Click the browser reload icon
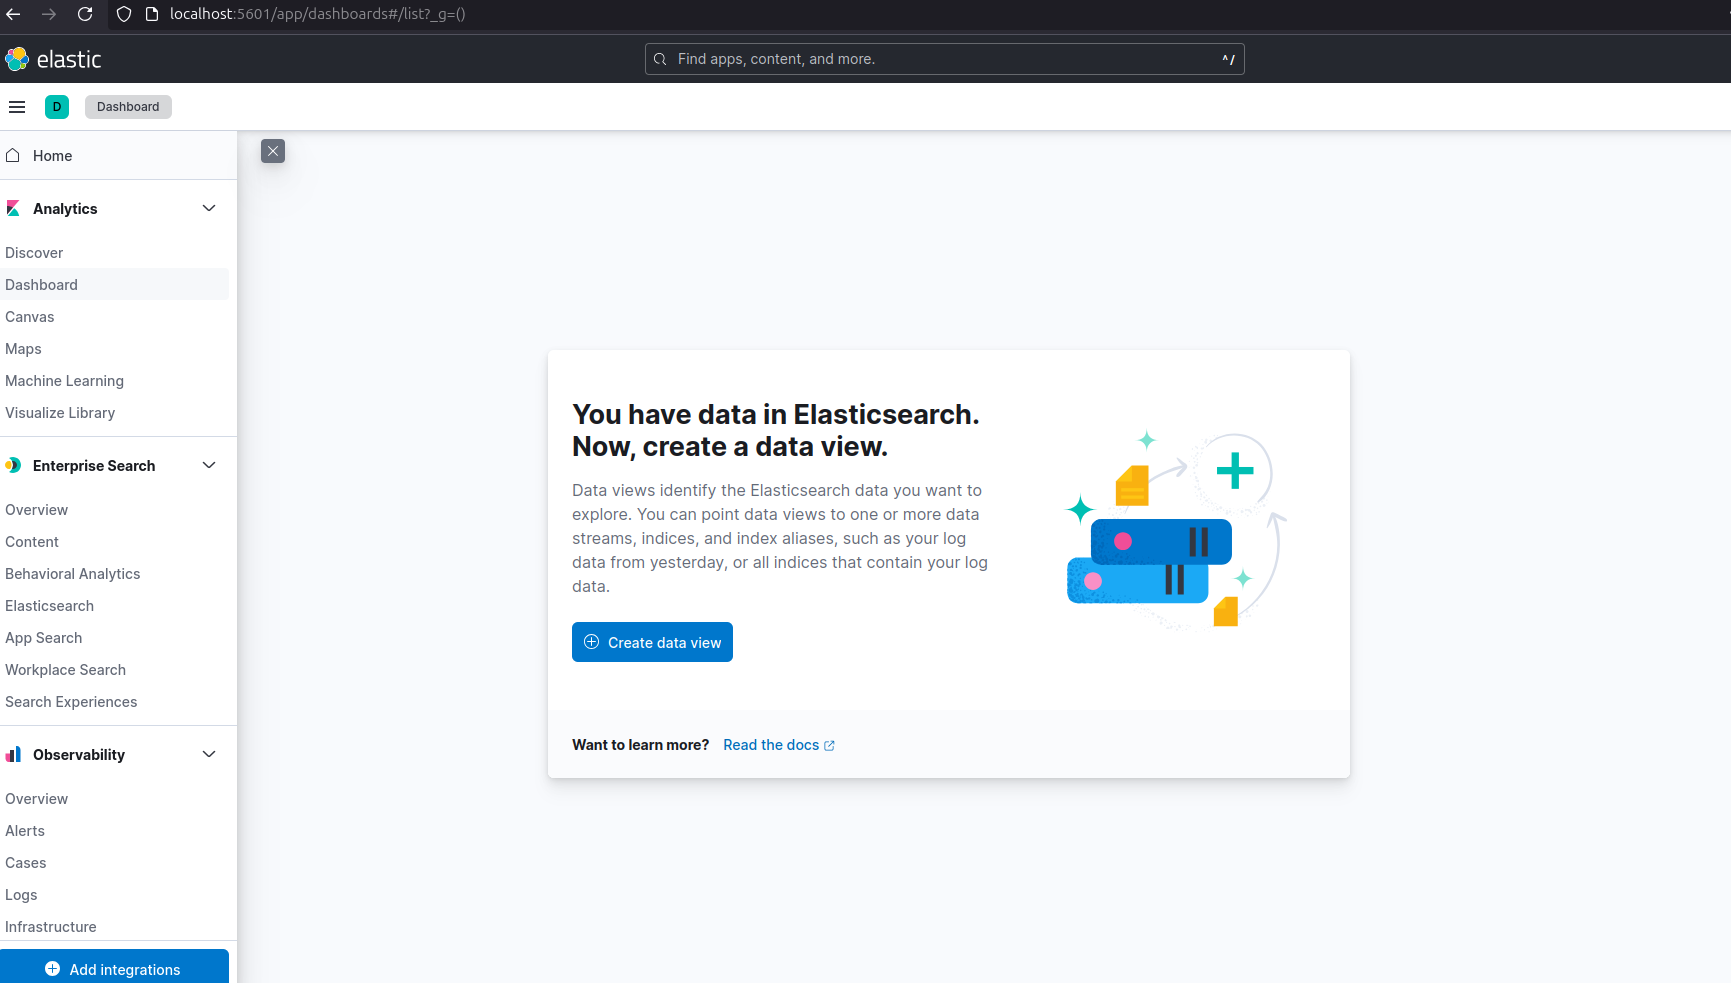Screen dimensions: 1731x983 pyautogui.click(x=85, y=14)
